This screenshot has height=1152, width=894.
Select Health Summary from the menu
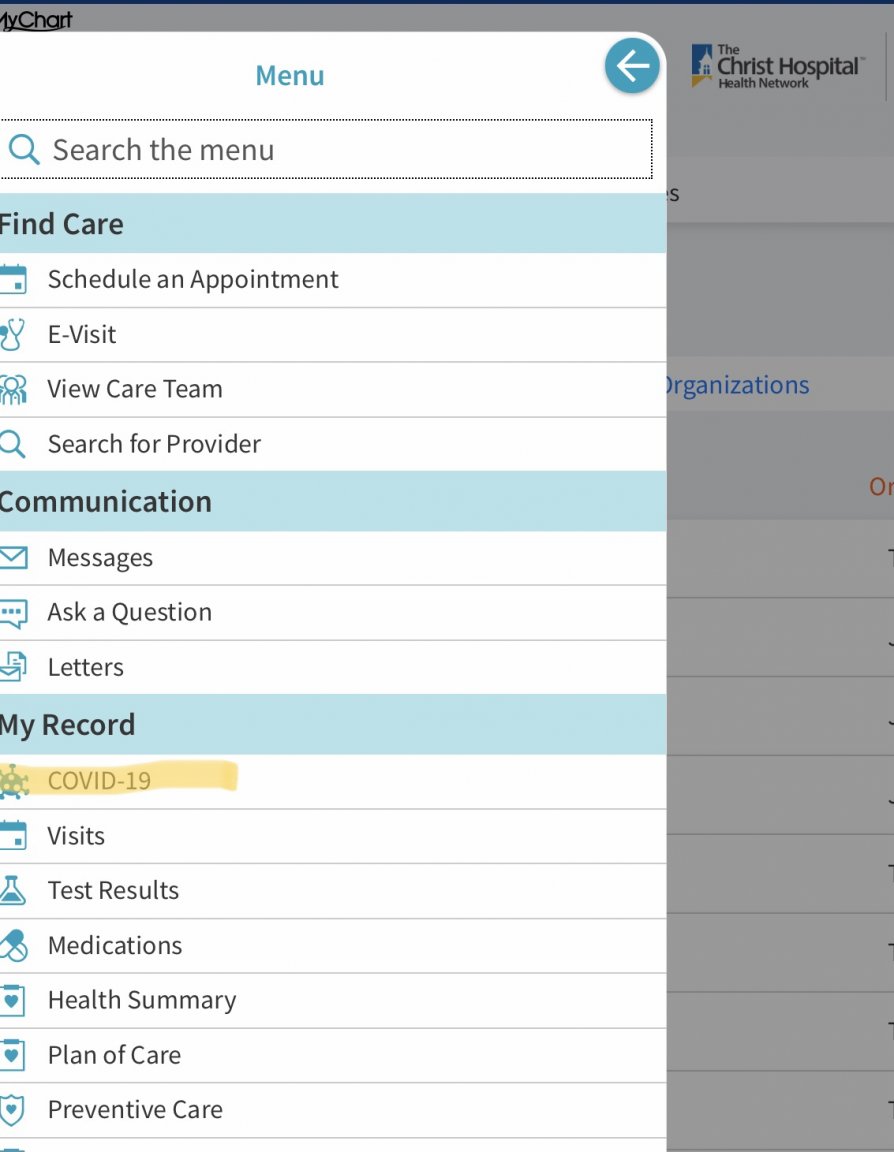click(x=142, y=1000)
